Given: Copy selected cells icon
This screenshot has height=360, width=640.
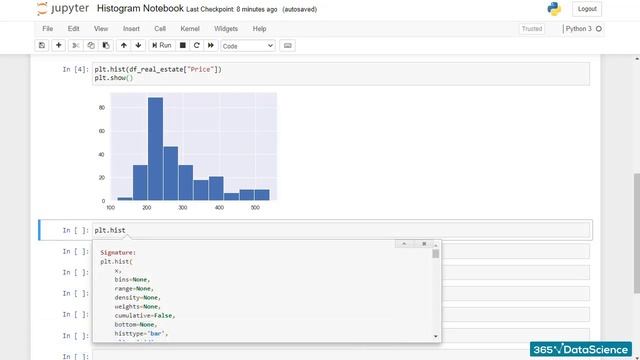Looking at the screenshot, I should click(91, 45).
